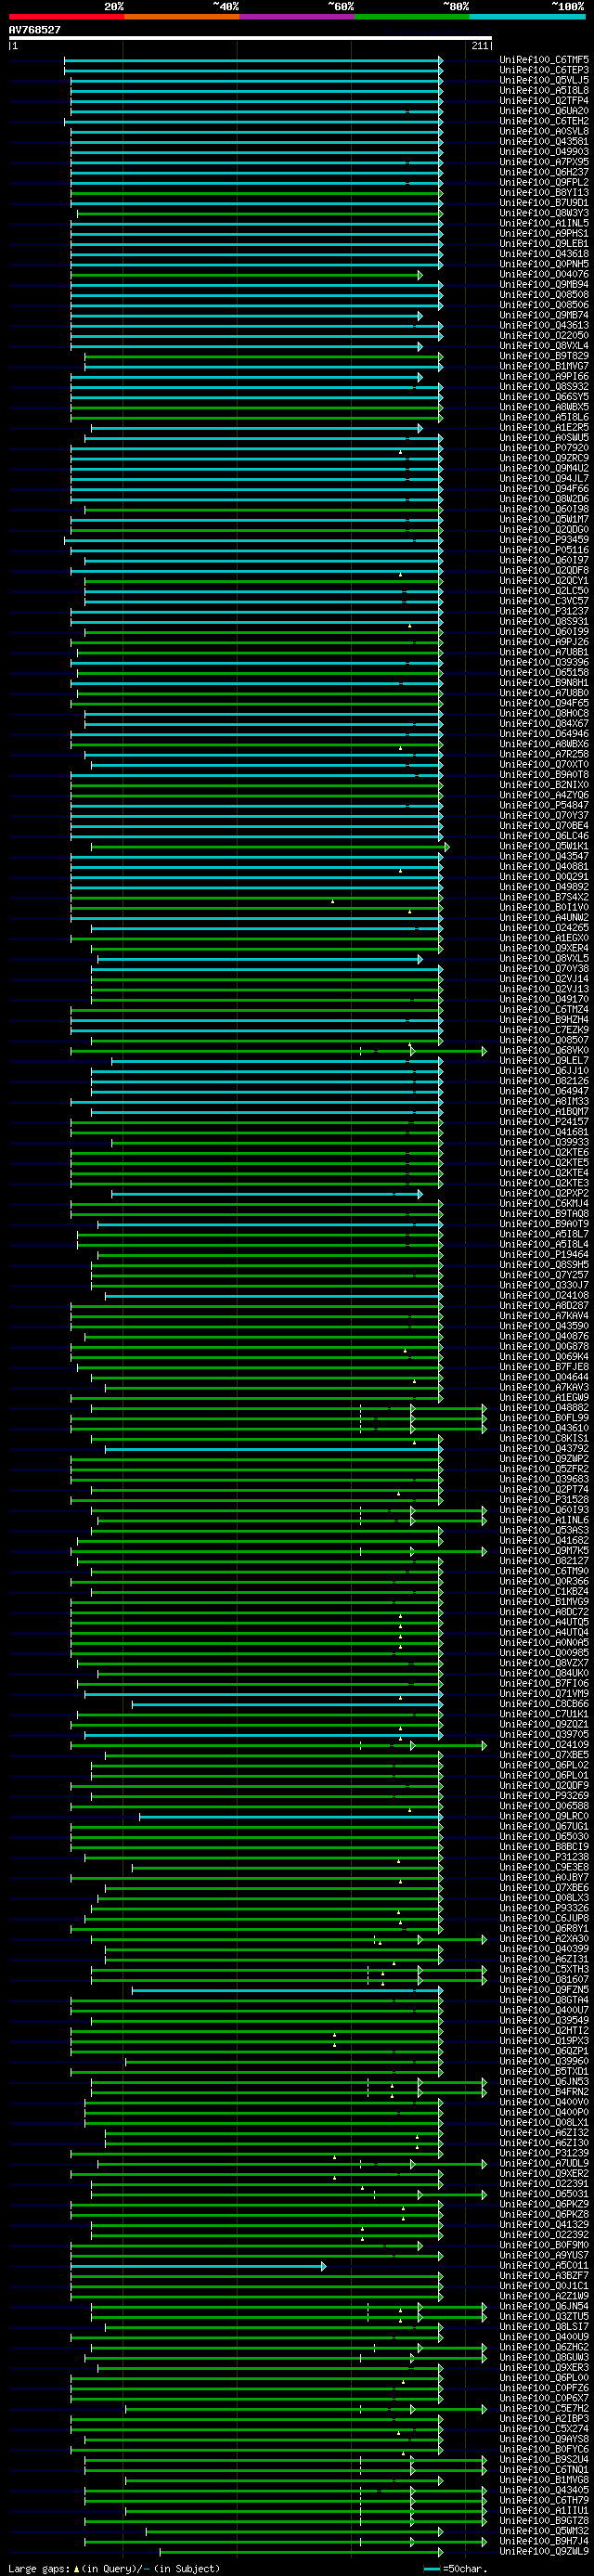Select the UniRef100_Q0PNH5 label
Viewport: 594px width, 2576px height.
[544, 264]
